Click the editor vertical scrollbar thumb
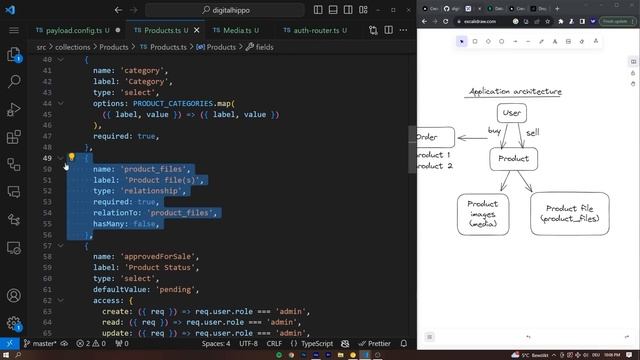The image size is (640, 360). [x=412, y=149]
